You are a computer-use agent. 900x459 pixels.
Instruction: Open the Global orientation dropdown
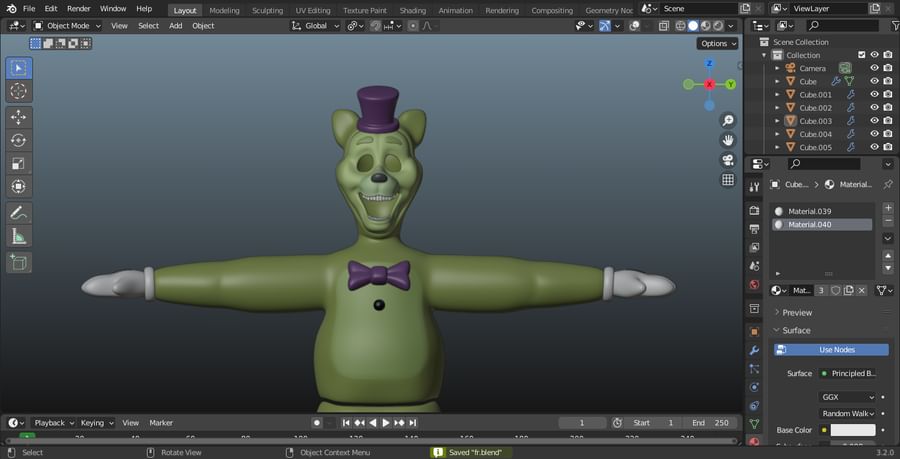click(x=315, y=26)
